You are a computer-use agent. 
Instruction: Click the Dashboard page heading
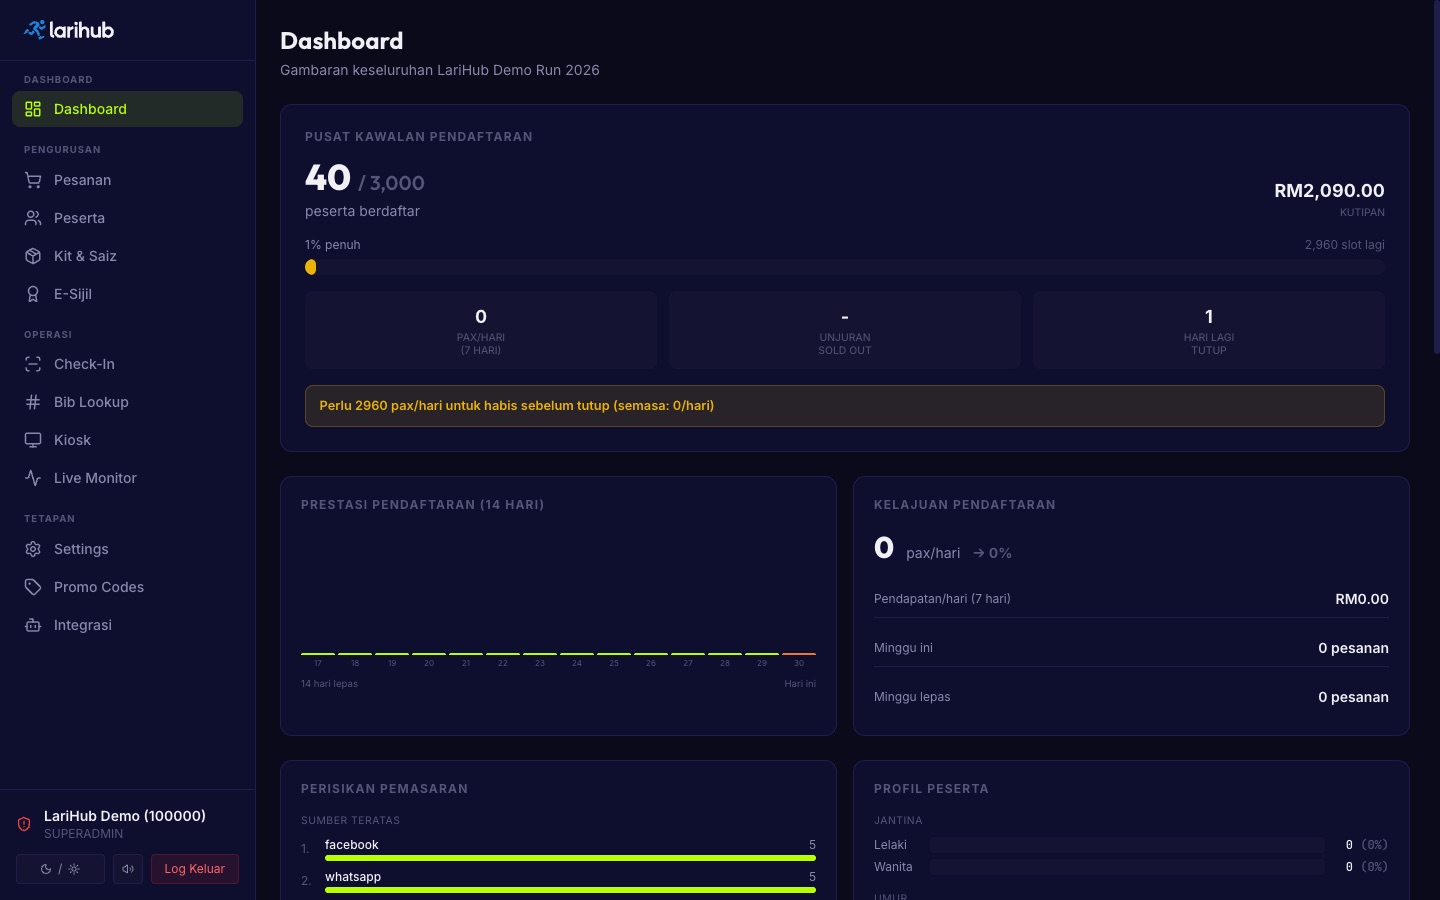click(342, 41)
